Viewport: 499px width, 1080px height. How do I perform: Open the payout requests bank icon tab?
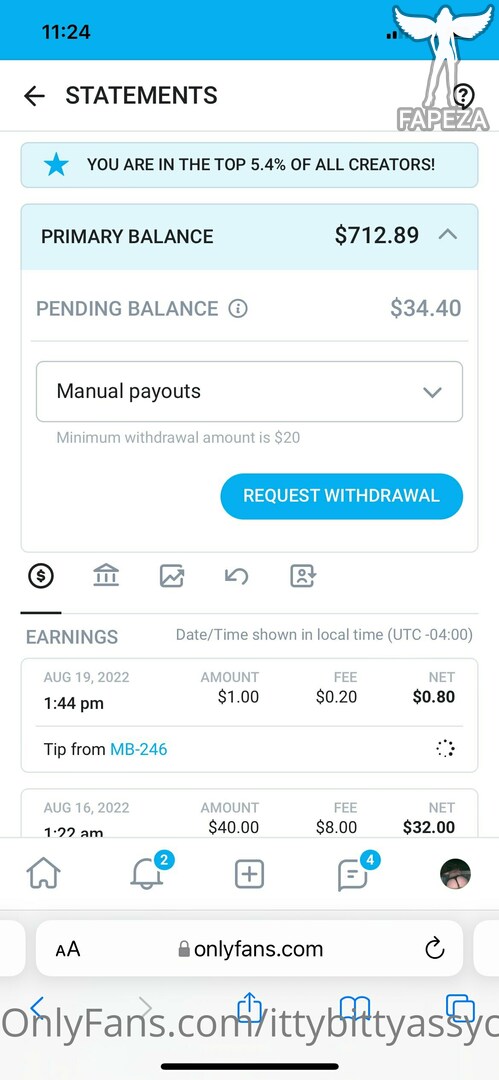(105, 575)
